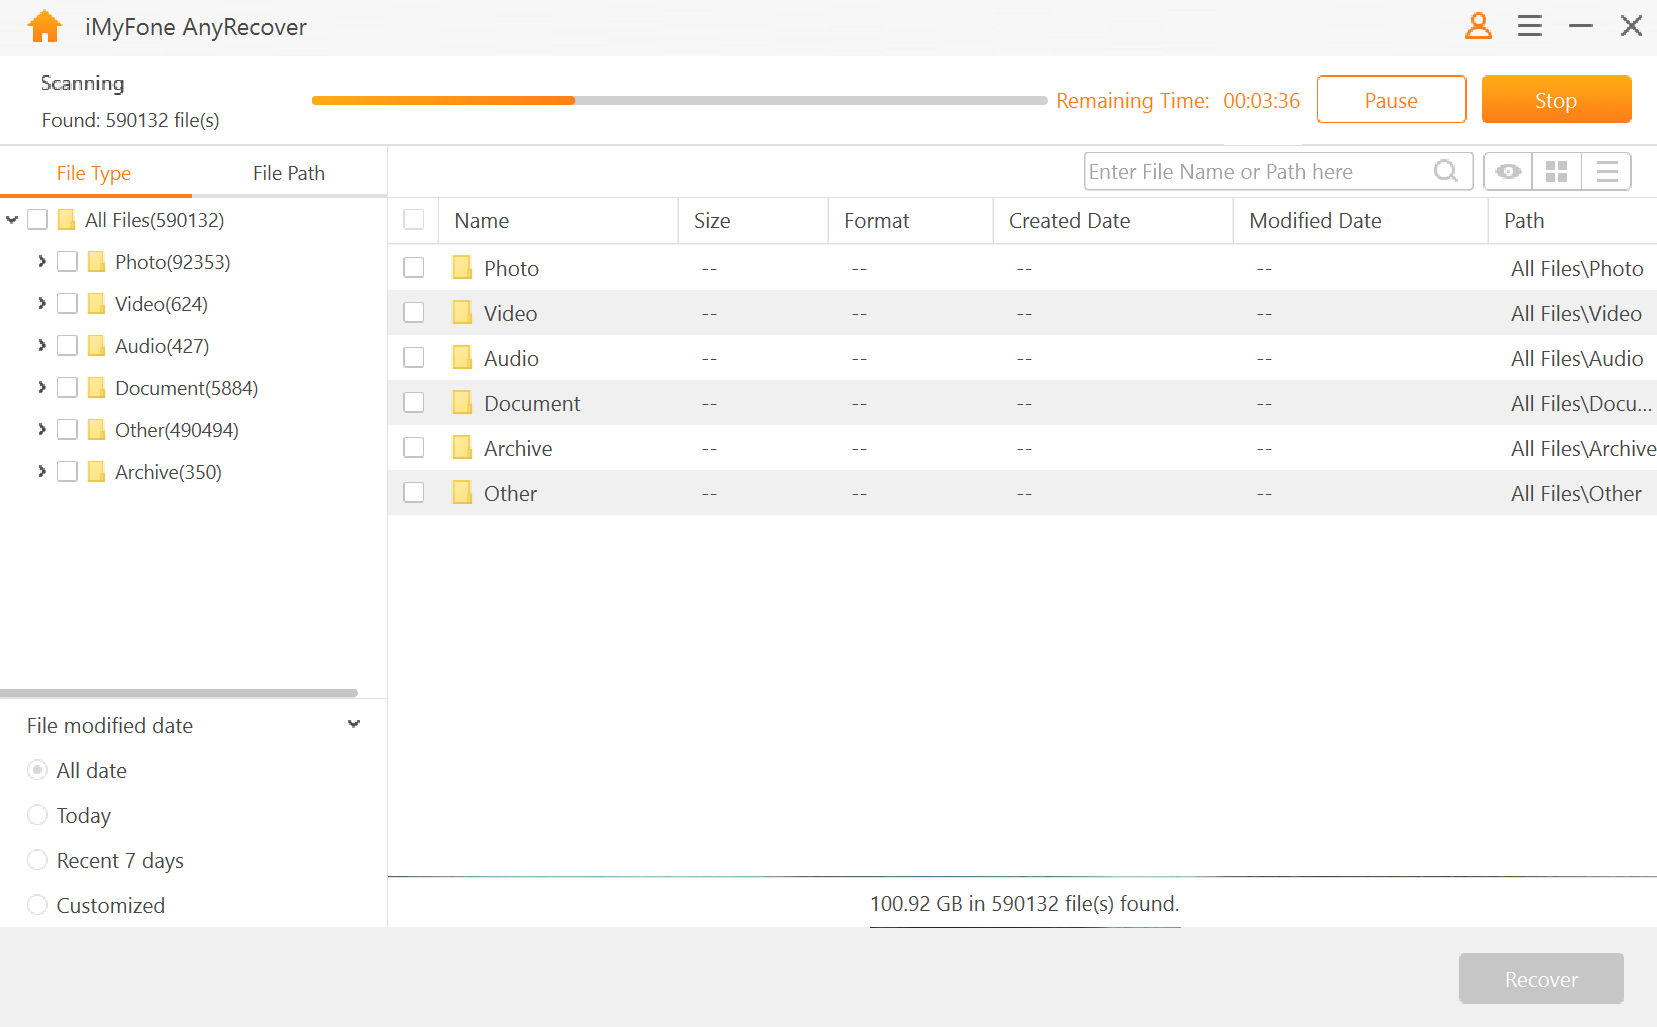Open the File Type tab

[94, 172]
